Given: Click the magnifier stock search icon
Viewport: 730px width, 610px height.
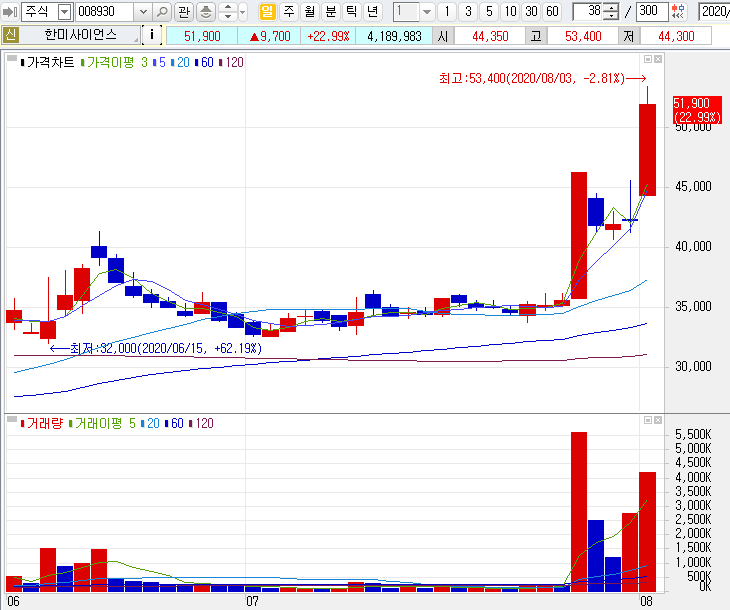Looking at the screenshot, I should pyautogui.click(x=162, y=11).
